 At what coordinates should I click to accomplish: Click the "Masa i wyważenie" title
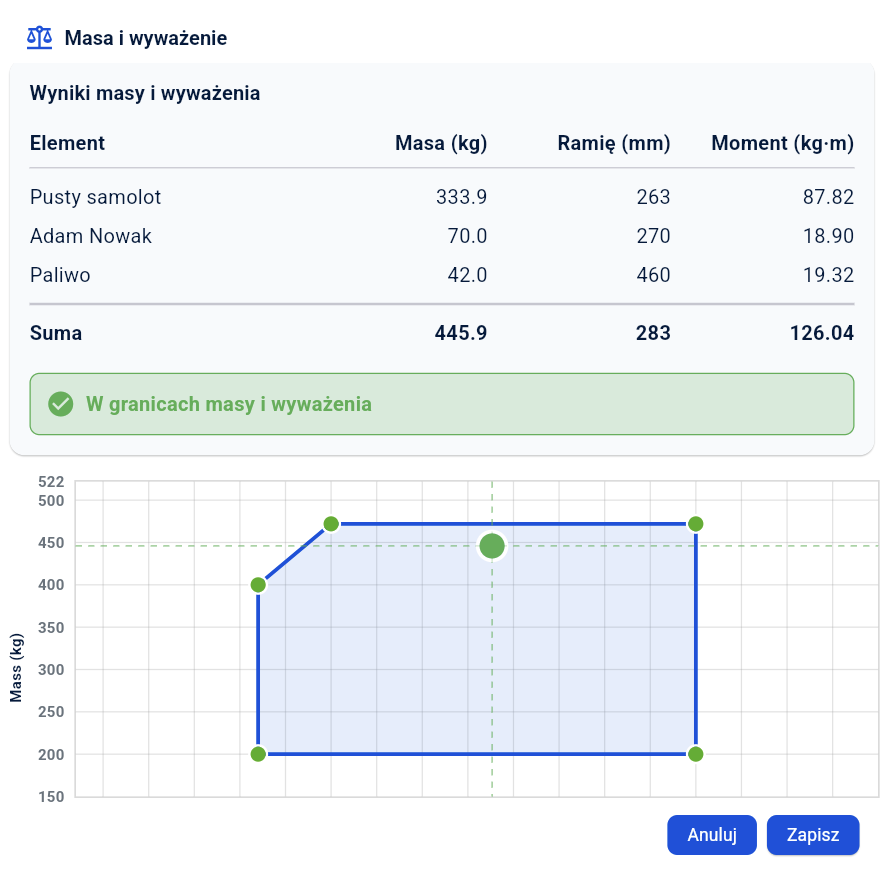click(146, 38)
